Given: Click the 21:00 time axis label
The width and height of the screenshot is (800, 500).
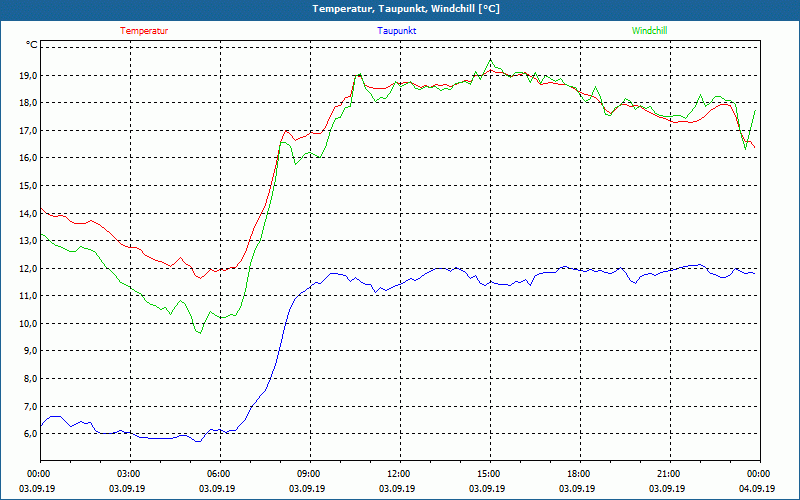Looking at the screenshot, I should [670, 474].
